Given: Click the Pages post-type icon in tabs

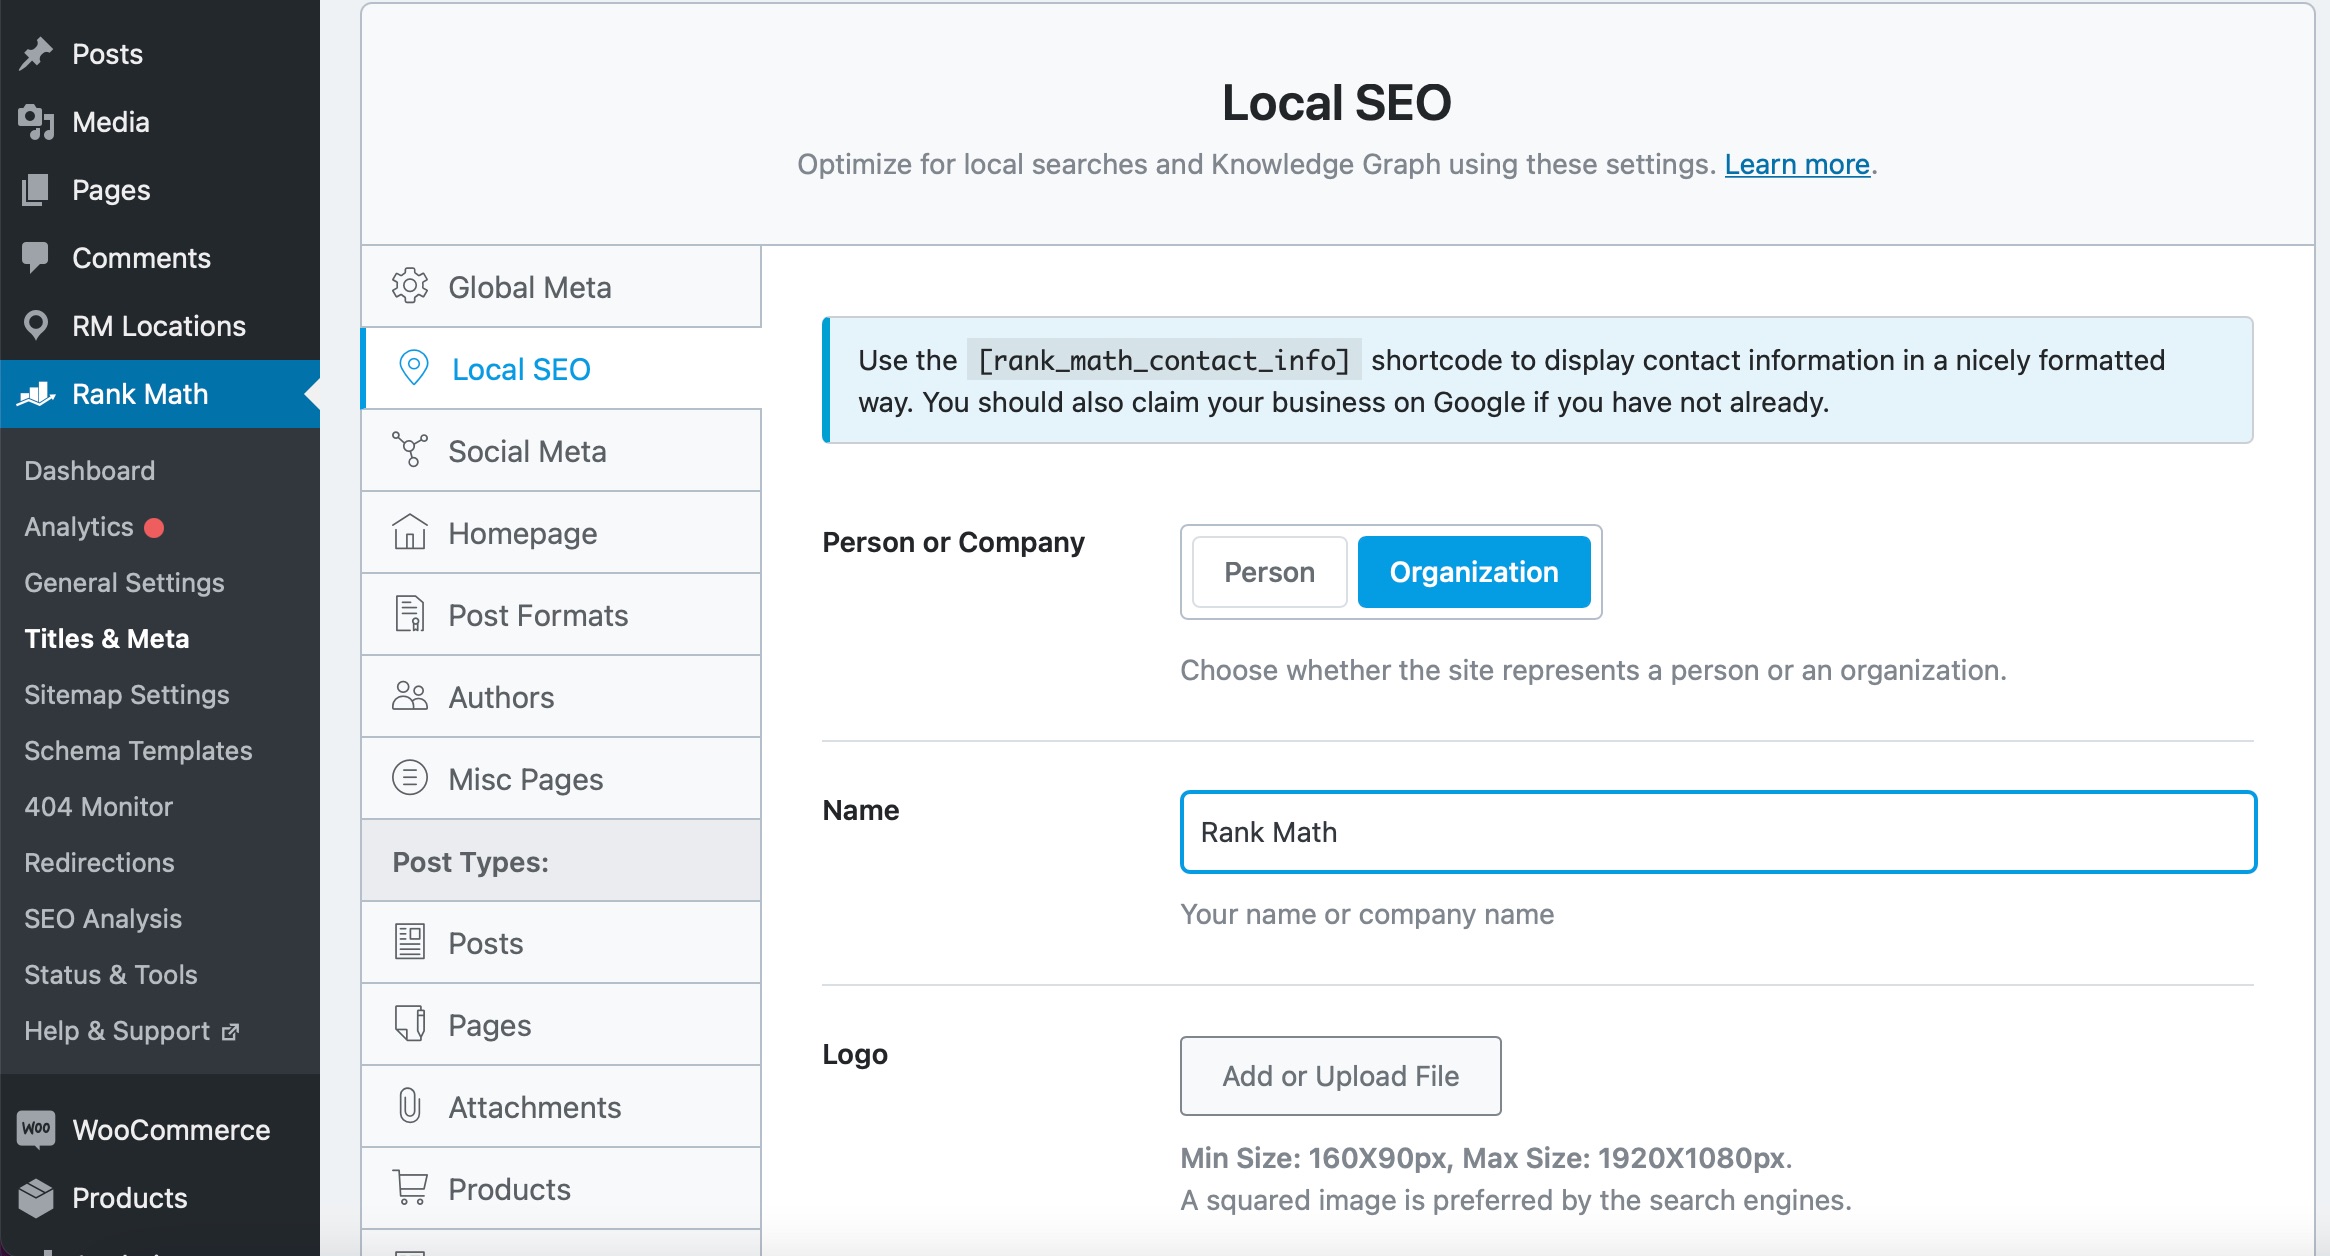Looking at the screenshot, I should tap(410, 1024).
